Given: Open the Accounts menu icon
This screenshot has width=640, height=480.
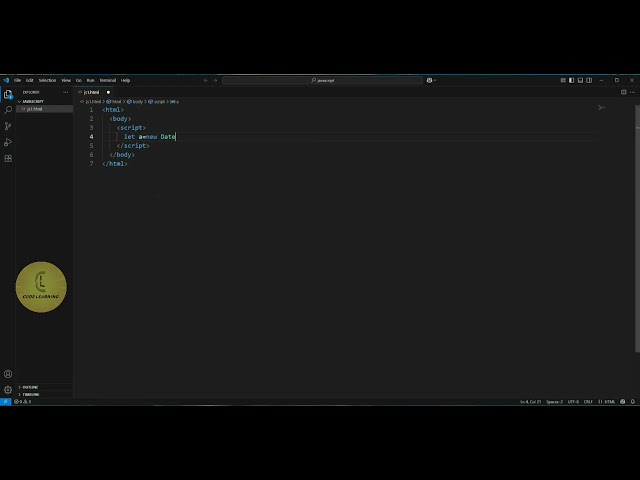Looking at the screenshot, I should click(8, 374).
